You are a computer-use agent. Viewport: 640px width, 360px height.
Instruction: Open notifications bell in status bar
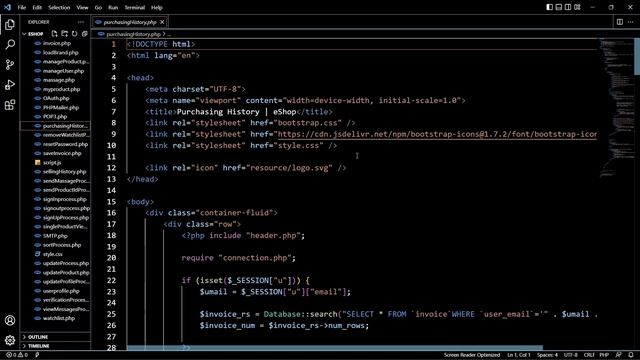click(x=631, y=355)
